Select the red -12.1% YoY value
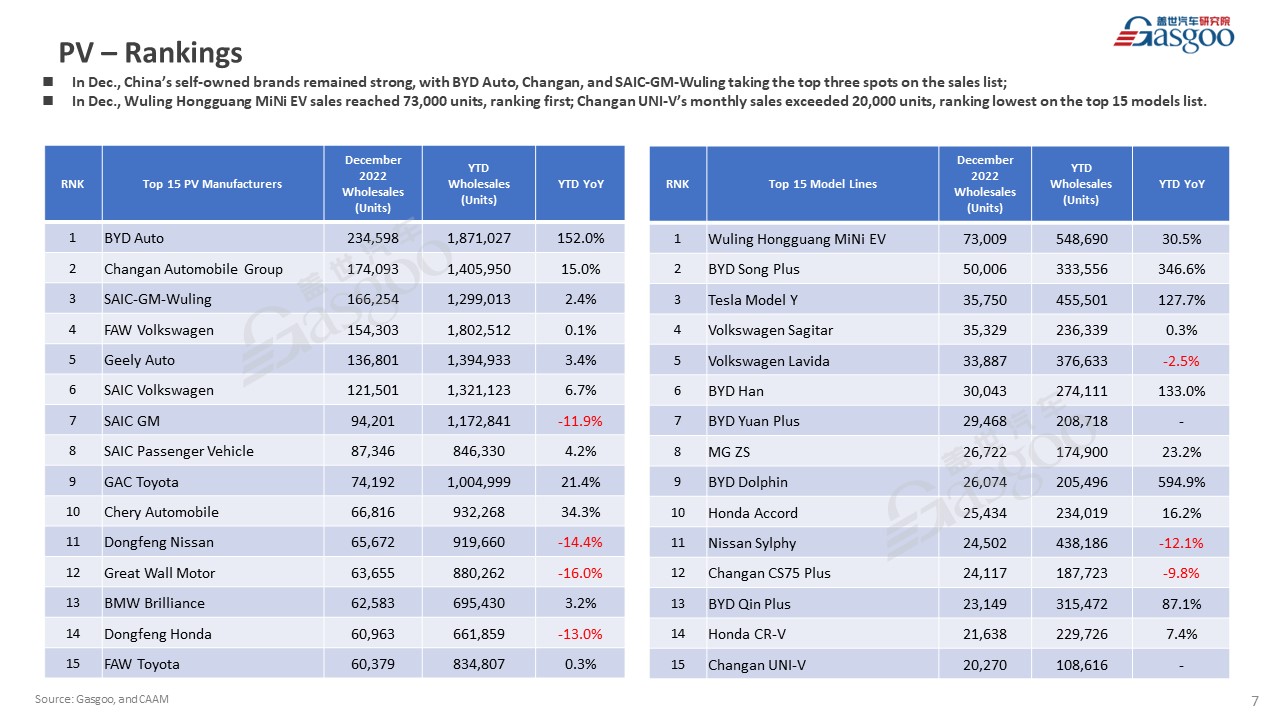 (x=1181, y=543)
